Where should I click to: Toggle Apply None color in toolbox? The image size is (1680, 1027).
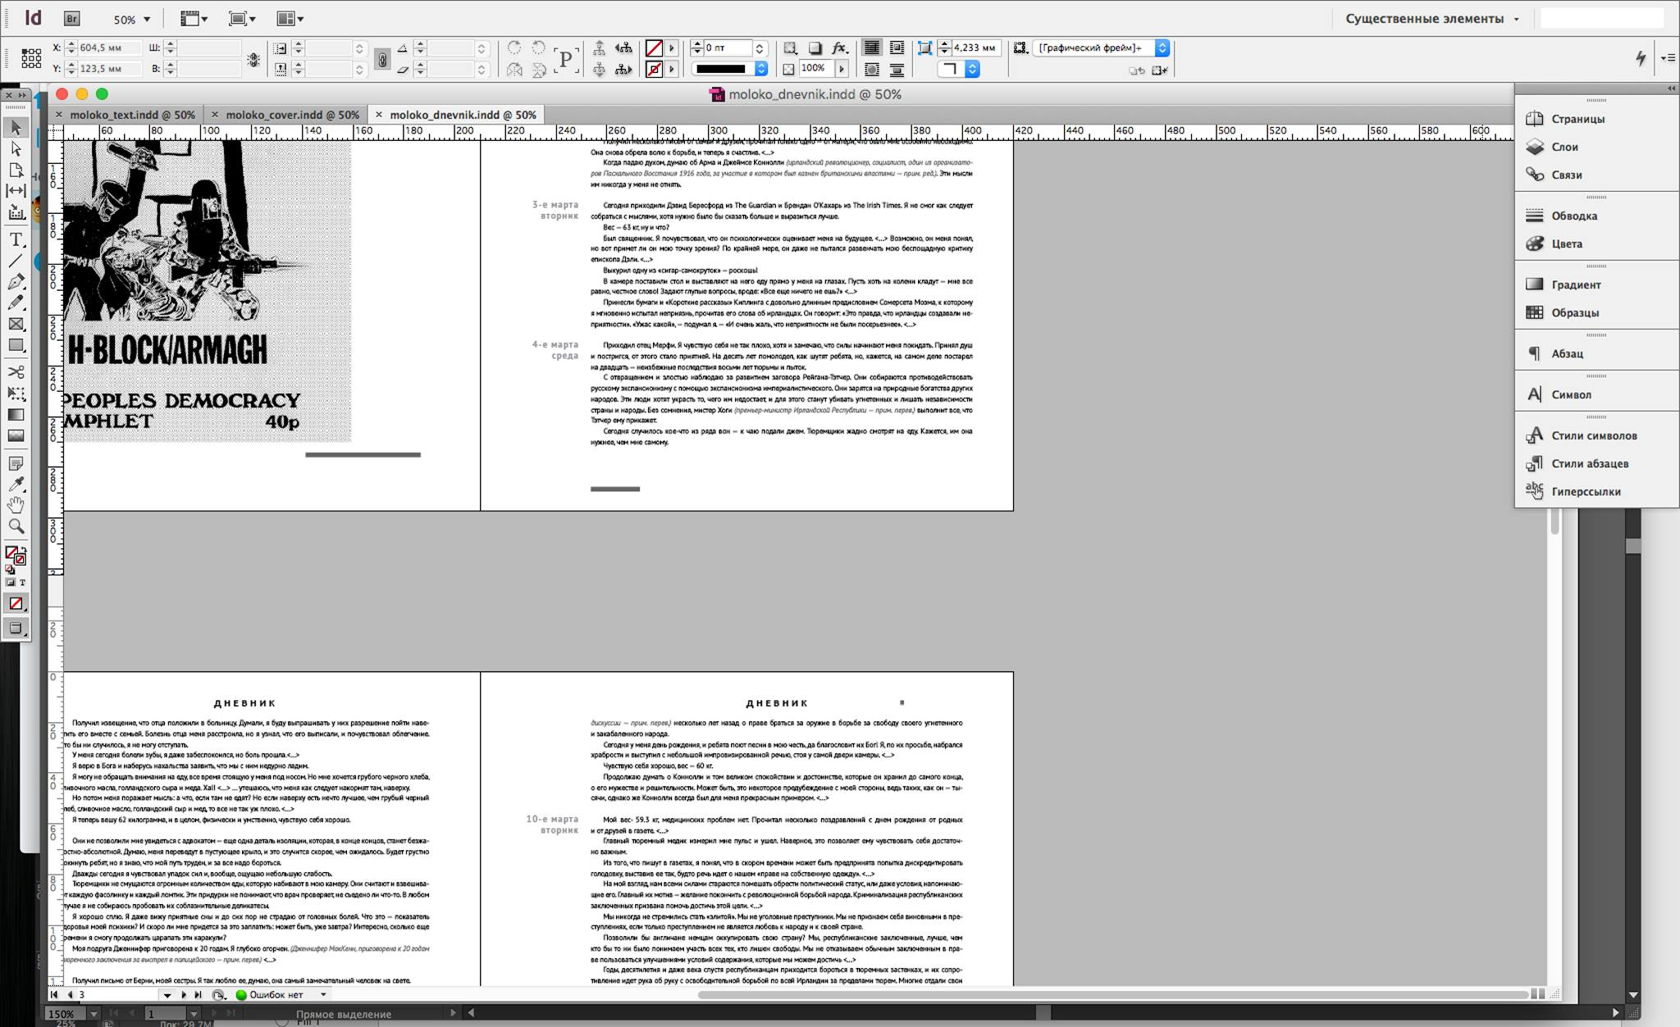click(x=16, y=604)
